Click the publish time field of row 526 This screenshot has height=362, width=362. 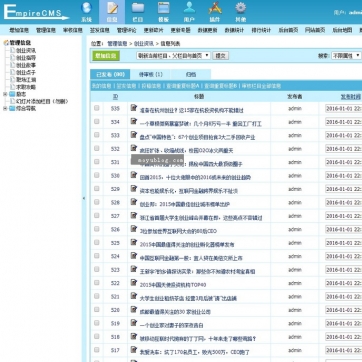343,230
